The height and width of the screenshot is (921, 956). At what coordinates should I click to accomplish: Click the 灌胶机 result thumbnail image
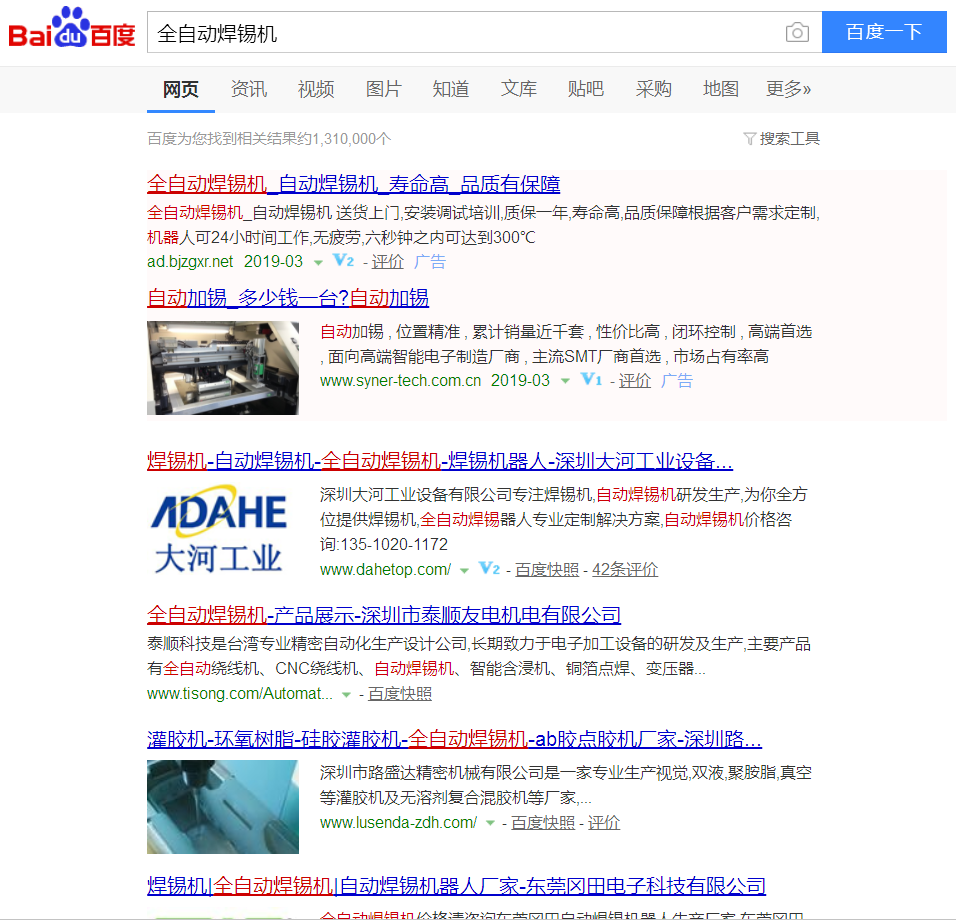[223, 806]
